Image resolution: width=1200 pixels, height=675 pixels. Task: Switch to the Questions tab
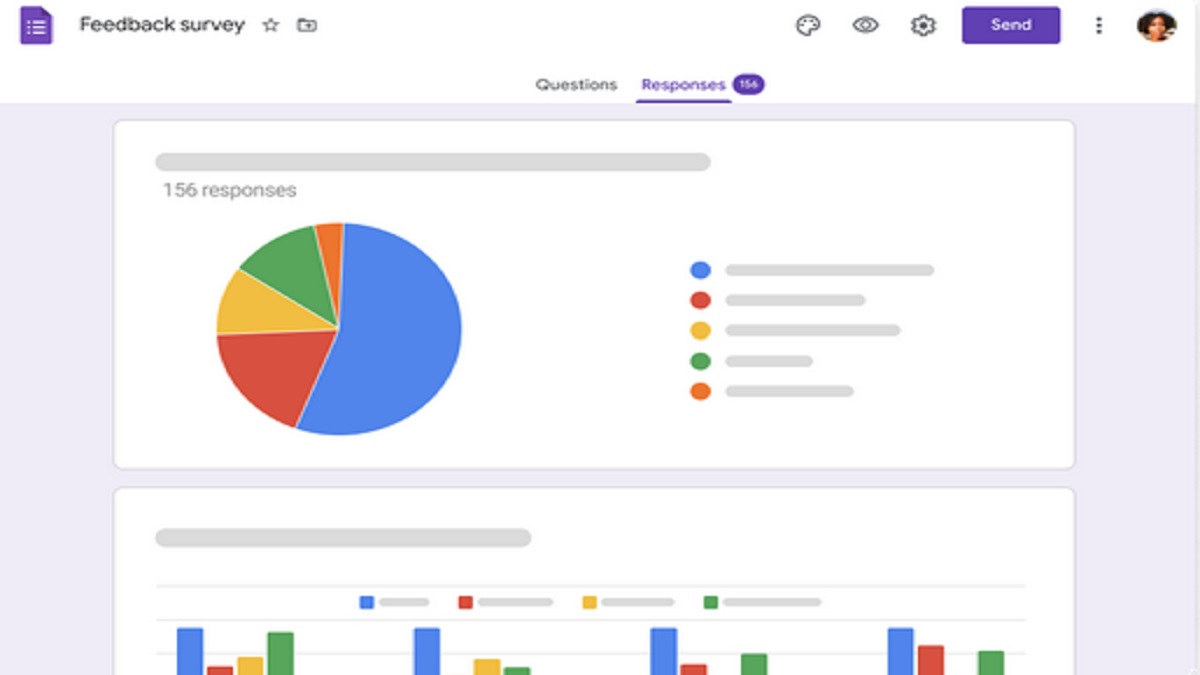coord(576,85)
